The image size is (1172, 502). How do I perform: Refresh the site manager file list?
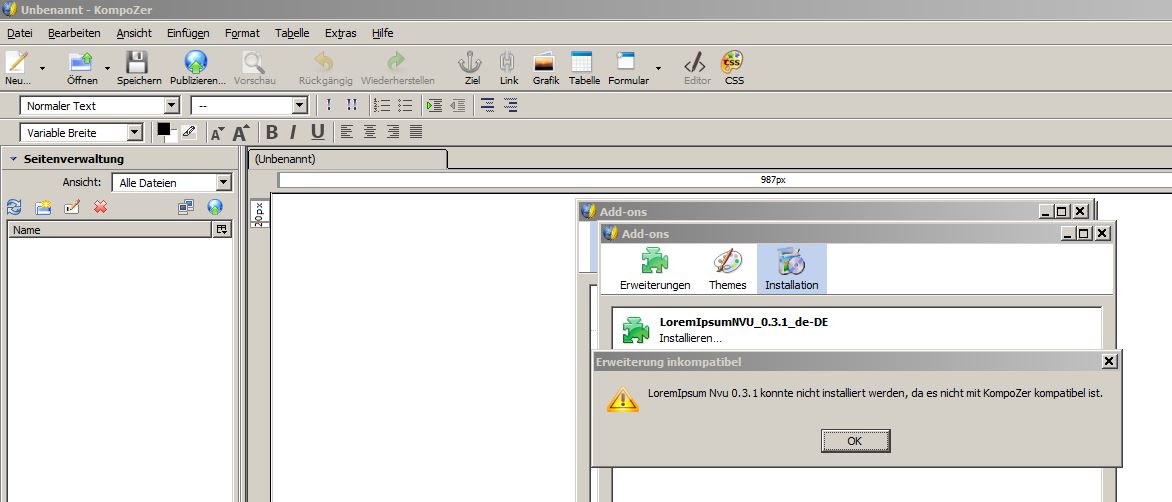coord(14,208)
